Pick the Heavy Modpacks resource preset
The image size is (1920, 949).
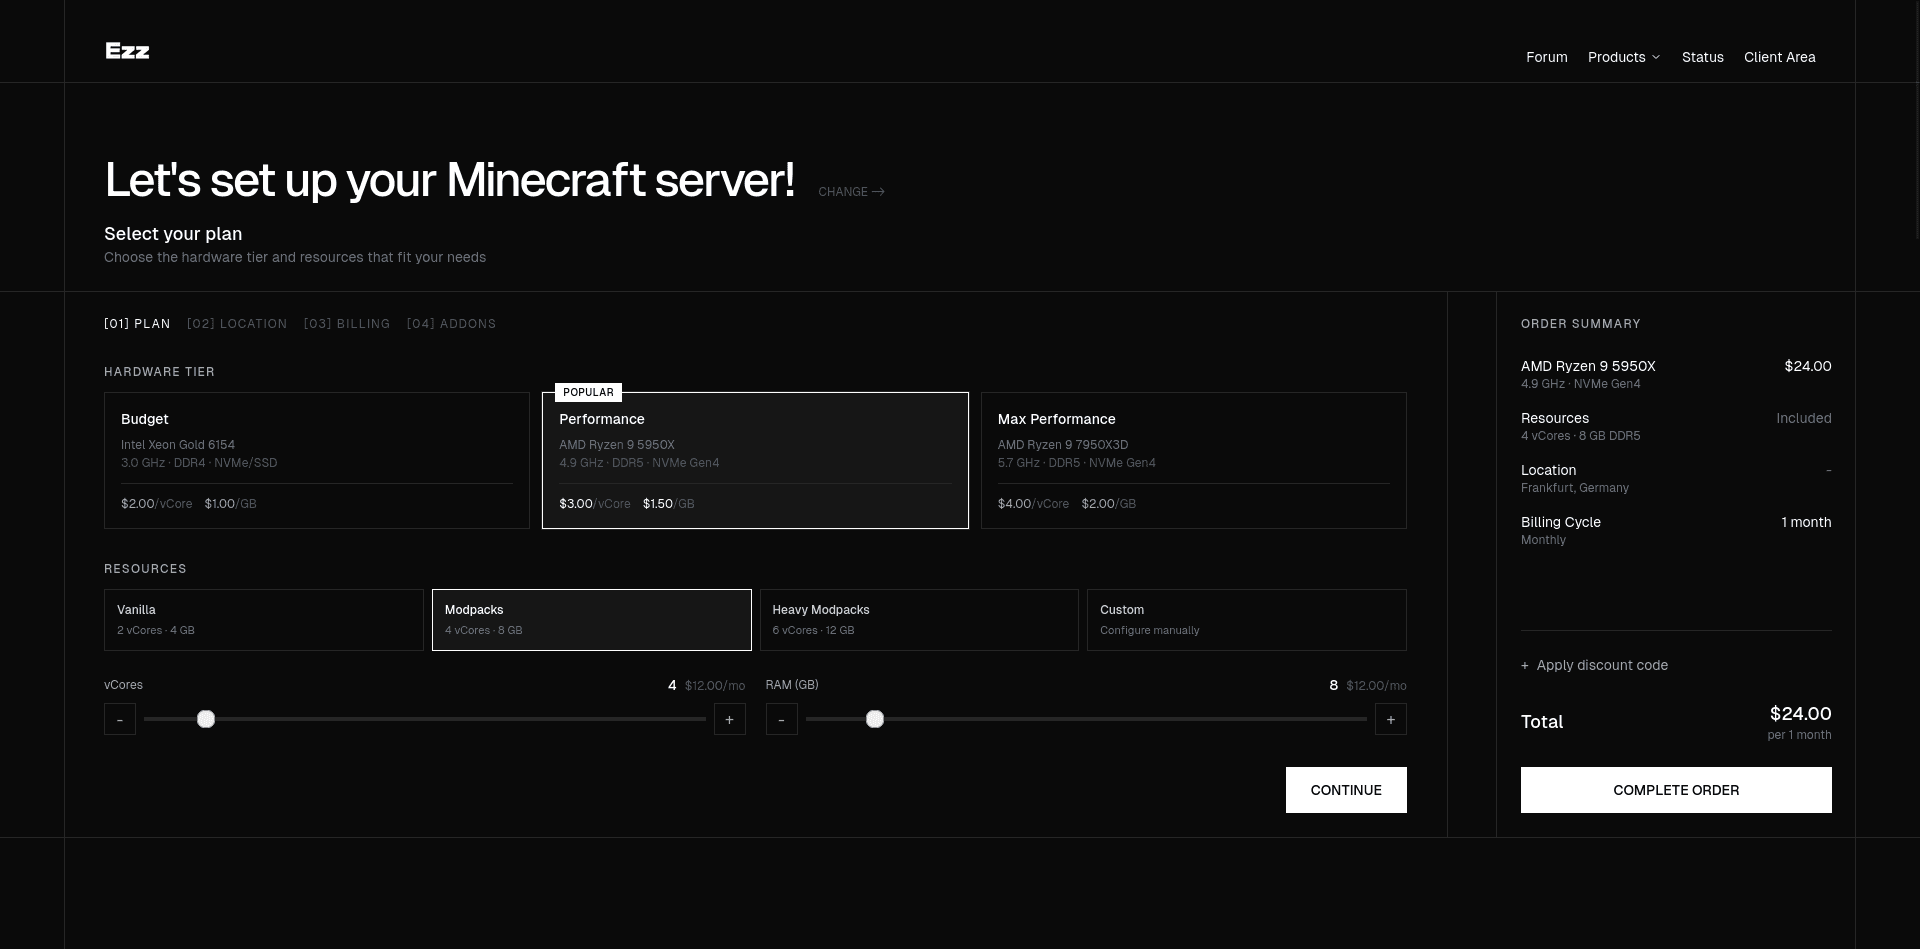point(919,620)
